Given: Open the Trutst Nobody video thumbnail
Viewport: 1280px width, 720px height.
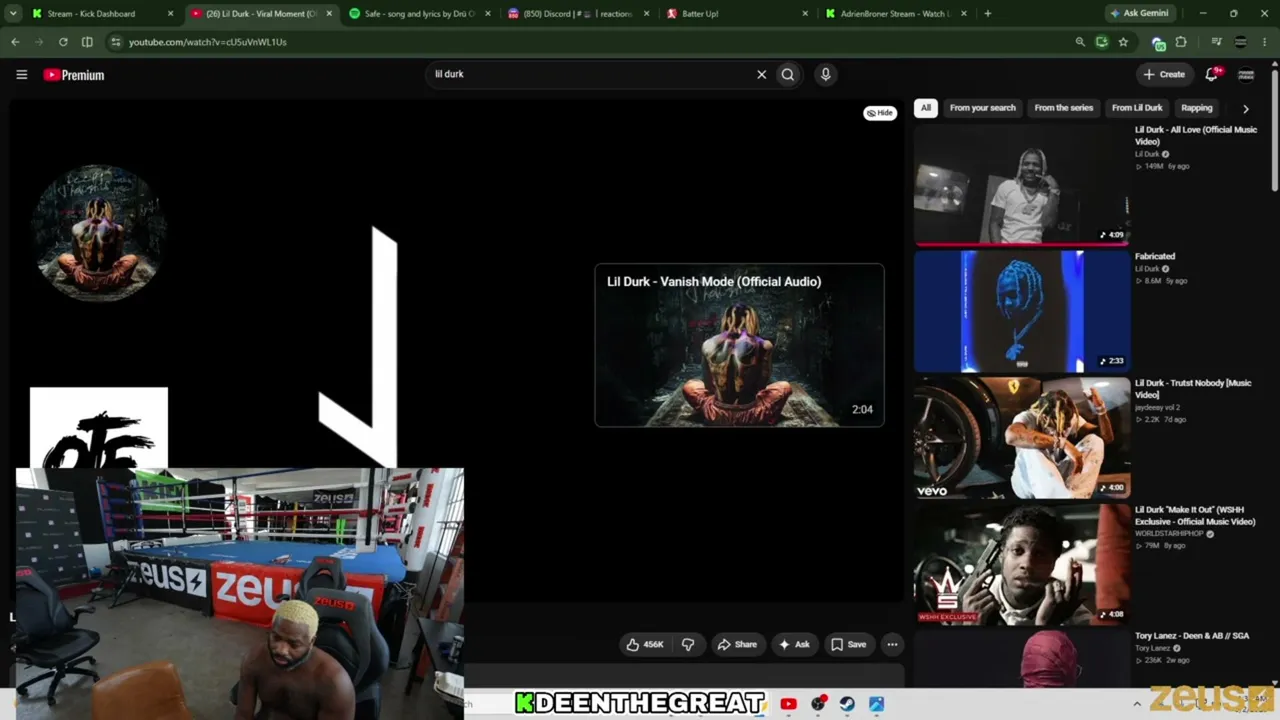Looking at the screenshot, I should (1021, 438).
